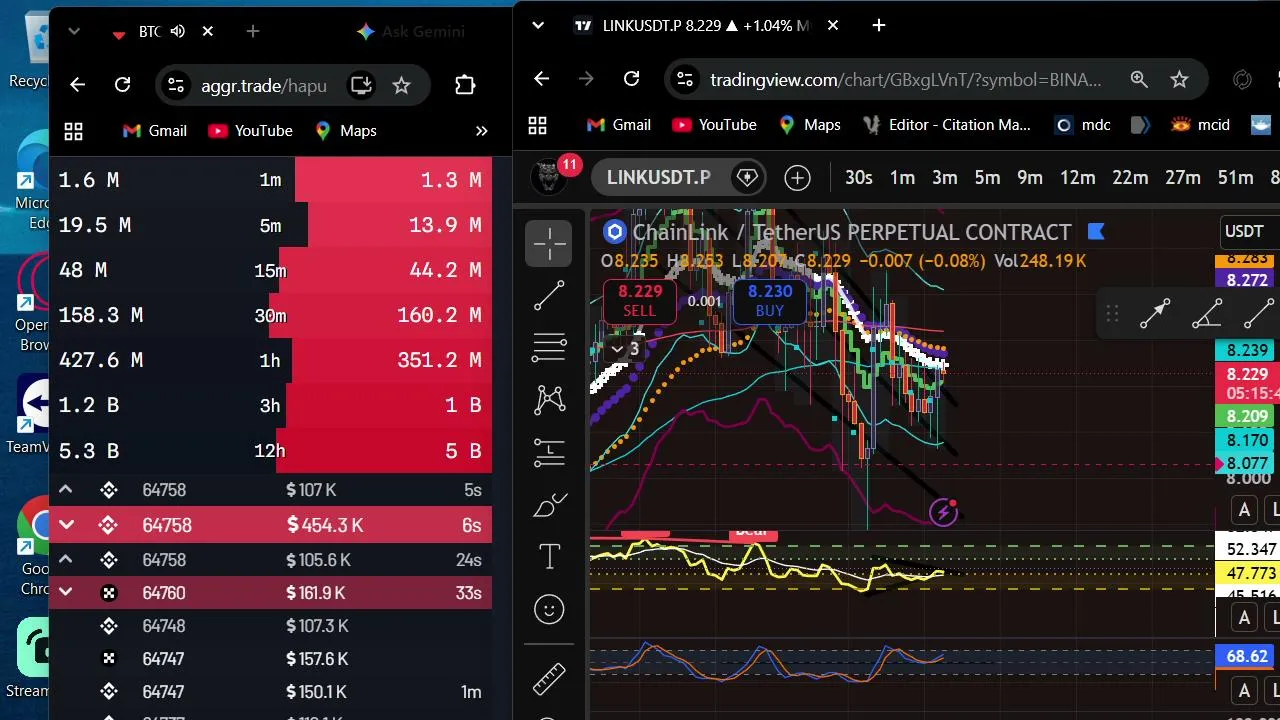Open the mcid bookmark
Image resolution: width=1280 pixels, height=720 pixels.
[x=1201, y=125]
